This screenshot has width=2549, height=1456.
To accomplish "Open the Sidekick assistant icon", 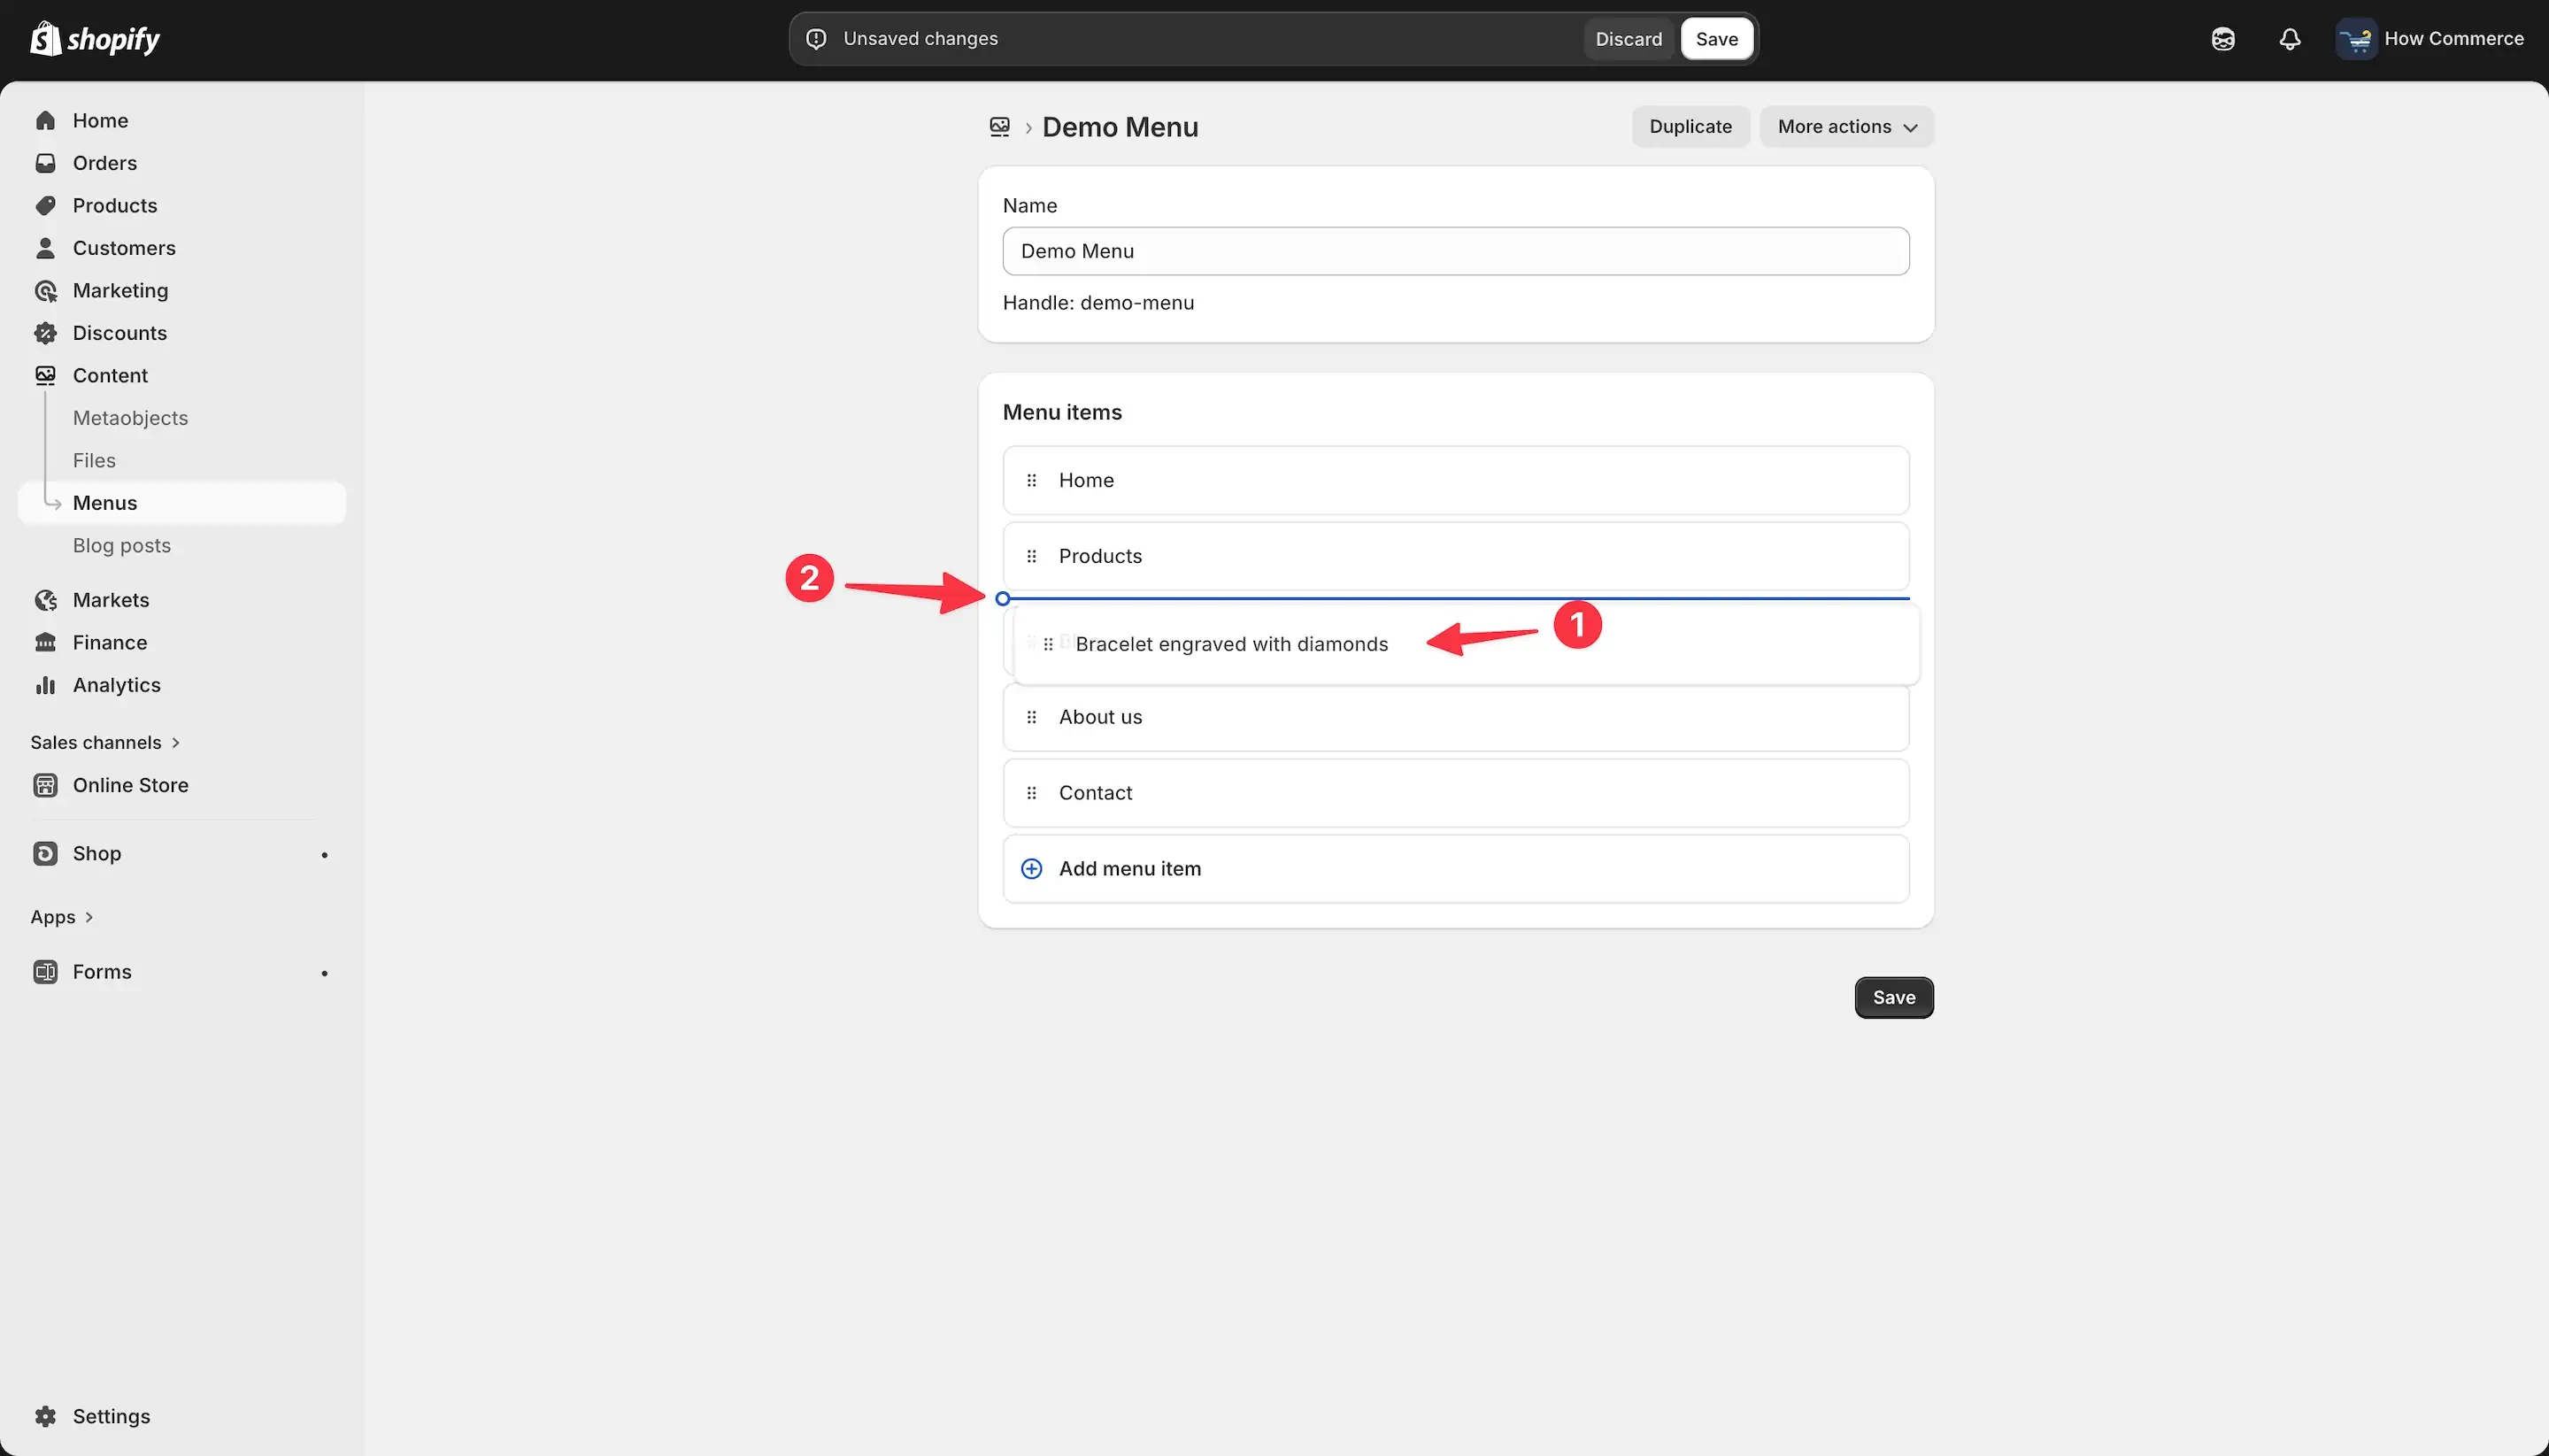I will (2222, 39).
